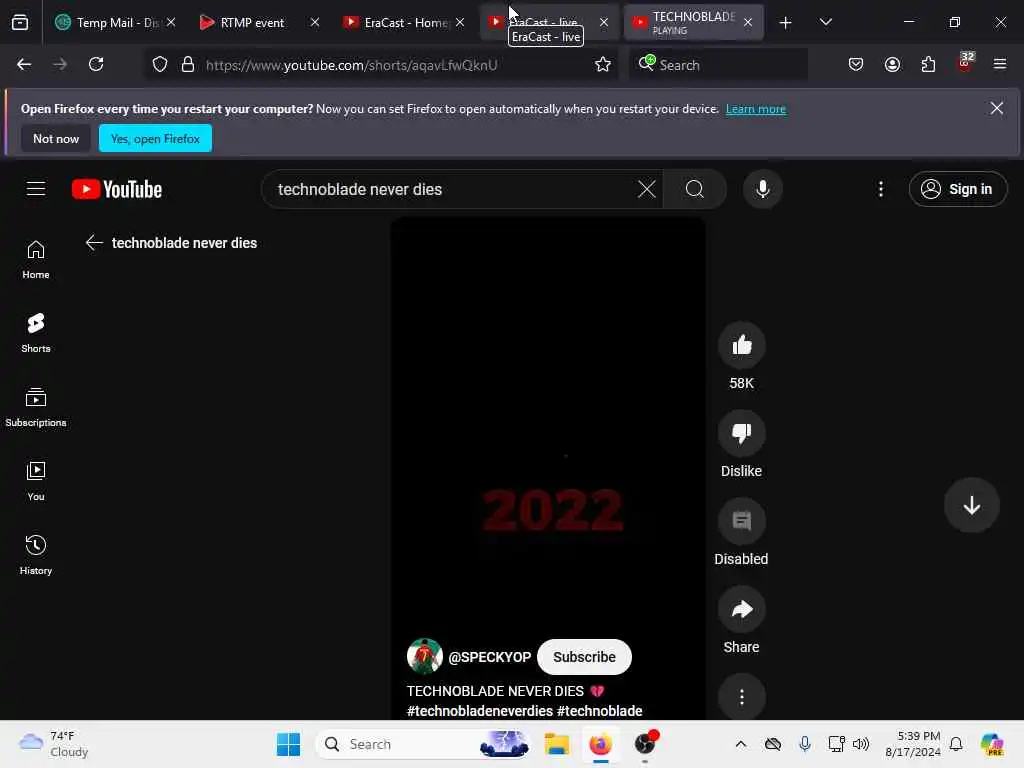Viewport: 1024px width, 768px height.
Task: Open the disabled comments icon
Action: point(741,521)
